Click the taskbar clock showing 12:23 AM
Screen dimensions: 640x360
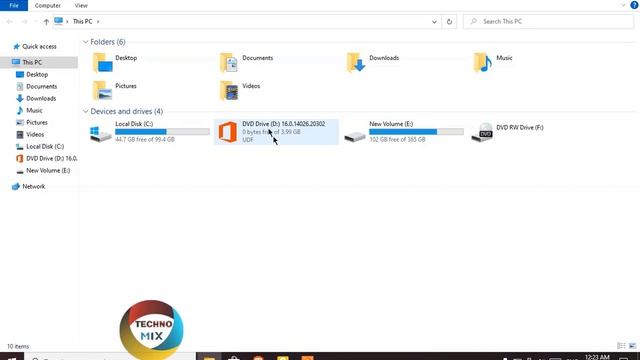(598, 357)
